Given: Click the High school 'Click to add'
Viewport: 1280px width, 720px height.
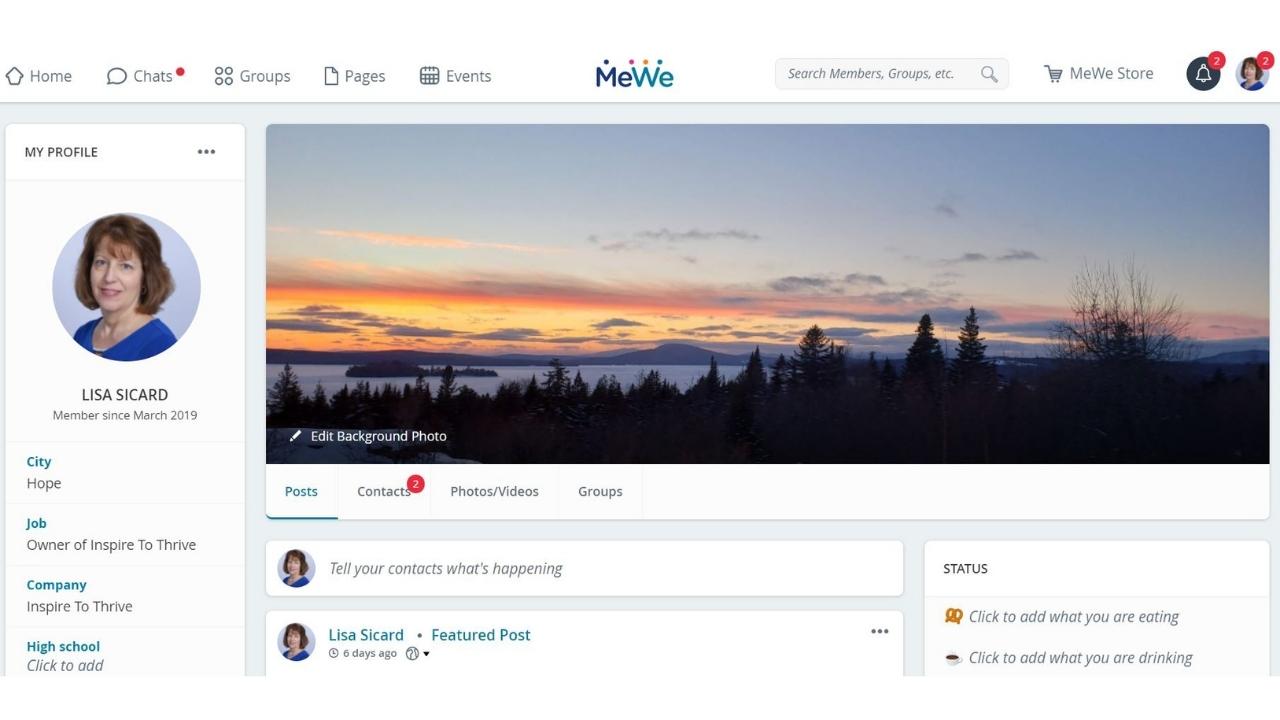Looking at the screenshot, I should (65, 666).
